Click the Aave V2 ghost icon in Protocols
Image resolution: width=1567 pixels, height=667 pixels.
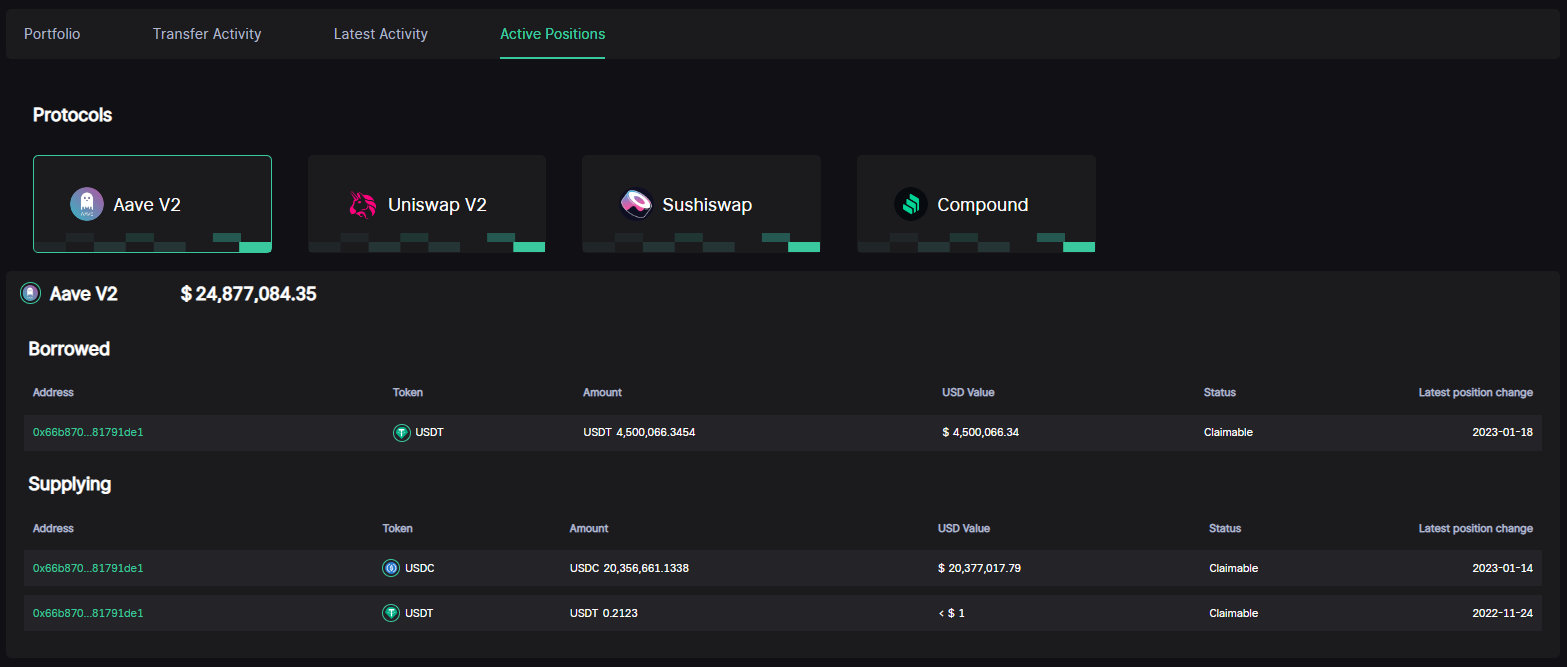point(87,204)
